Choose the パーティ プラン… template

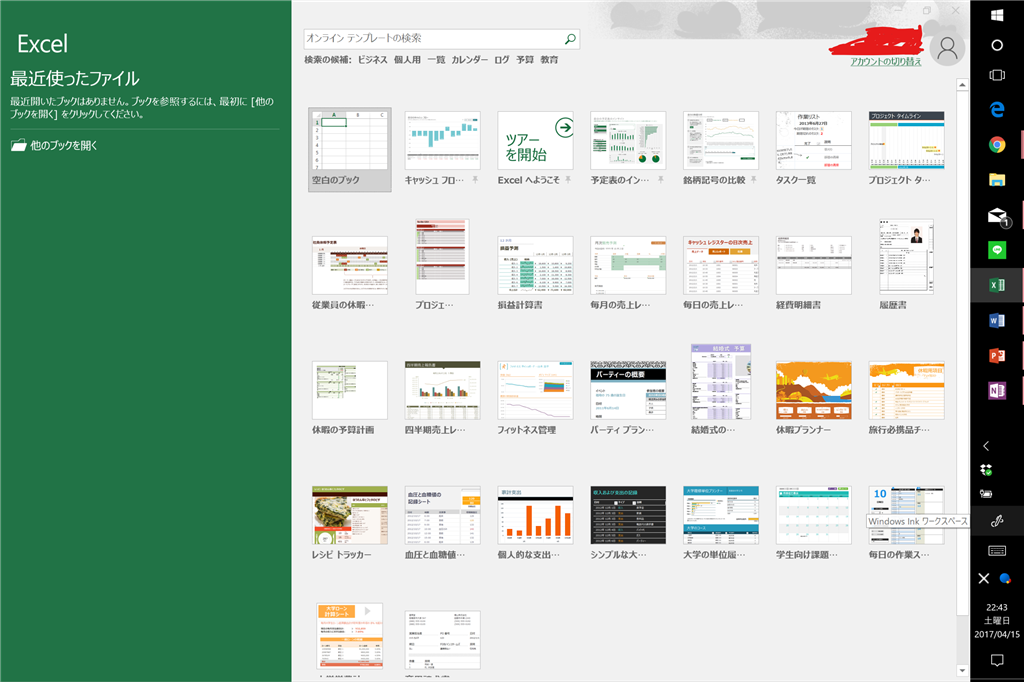coord(628,398)
